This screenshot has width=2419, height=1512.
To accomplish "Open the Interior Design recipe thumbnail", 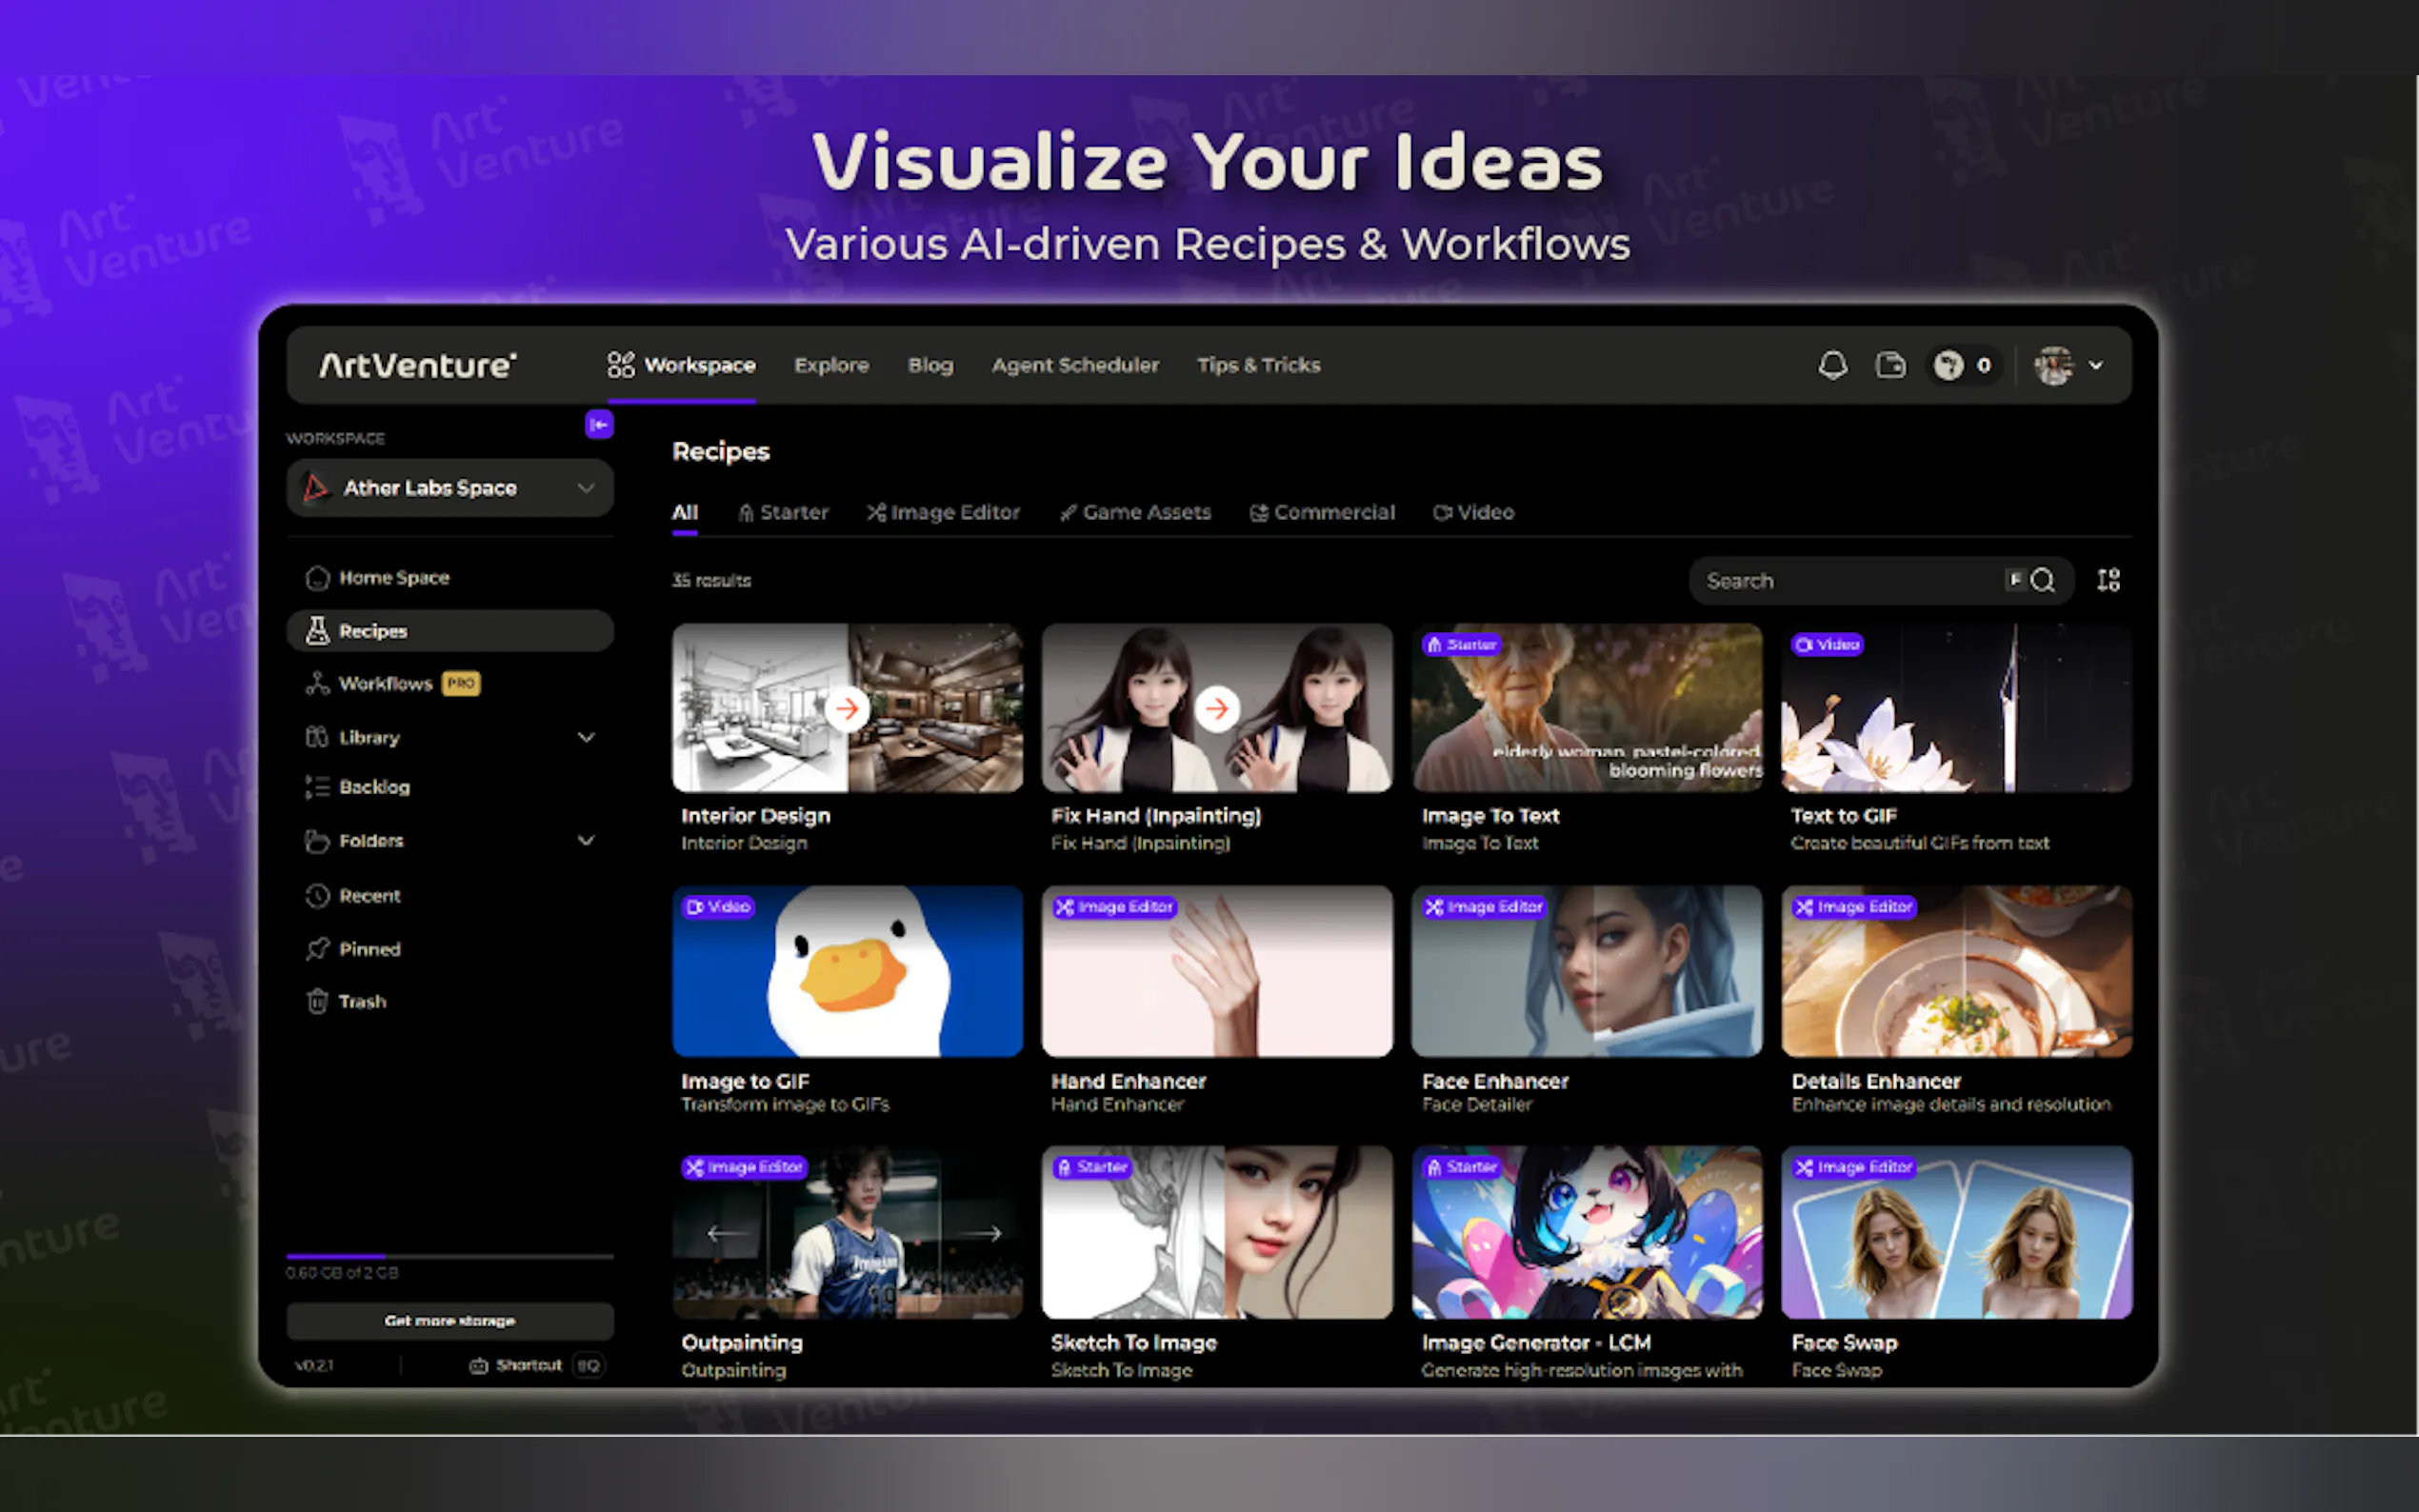I will [x=847, y=709].
